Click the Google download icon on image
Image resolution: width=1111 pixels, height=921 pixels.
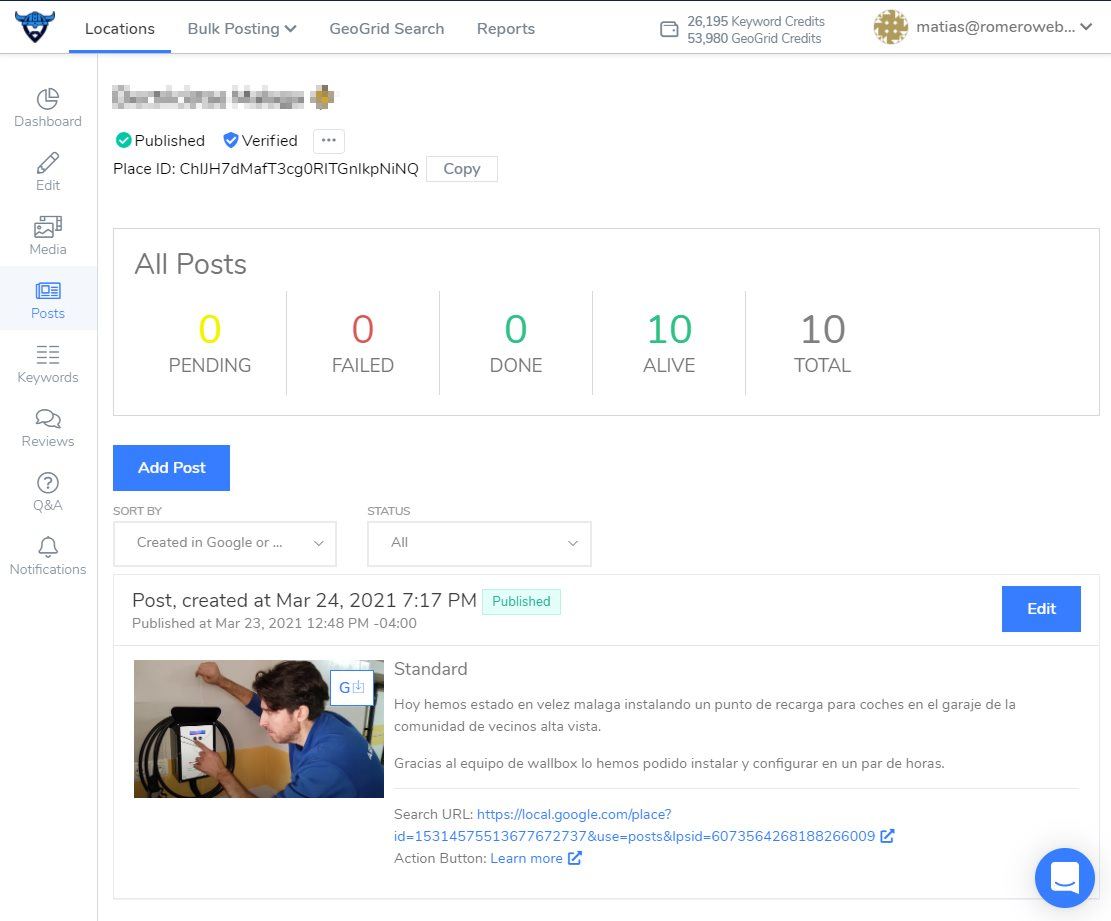pos(351,687)
